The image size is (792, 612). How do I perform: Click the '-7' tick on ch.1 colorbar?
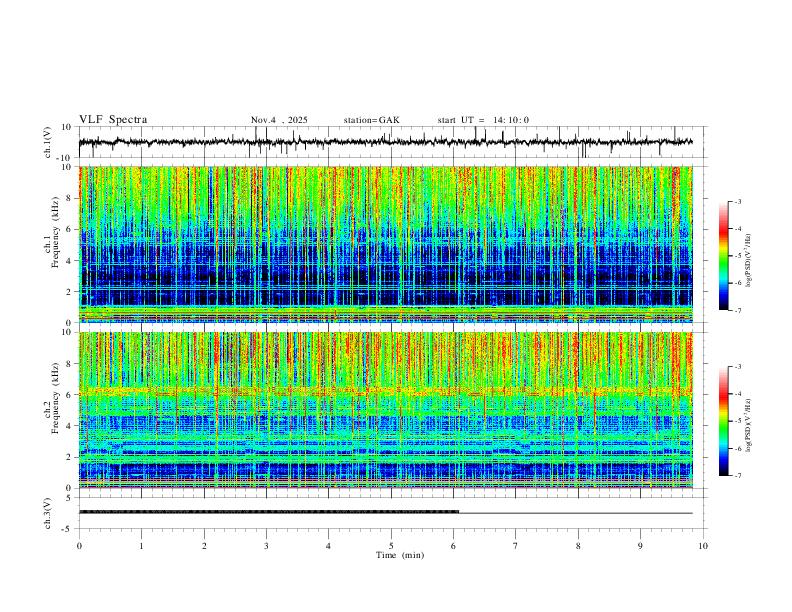737,311
